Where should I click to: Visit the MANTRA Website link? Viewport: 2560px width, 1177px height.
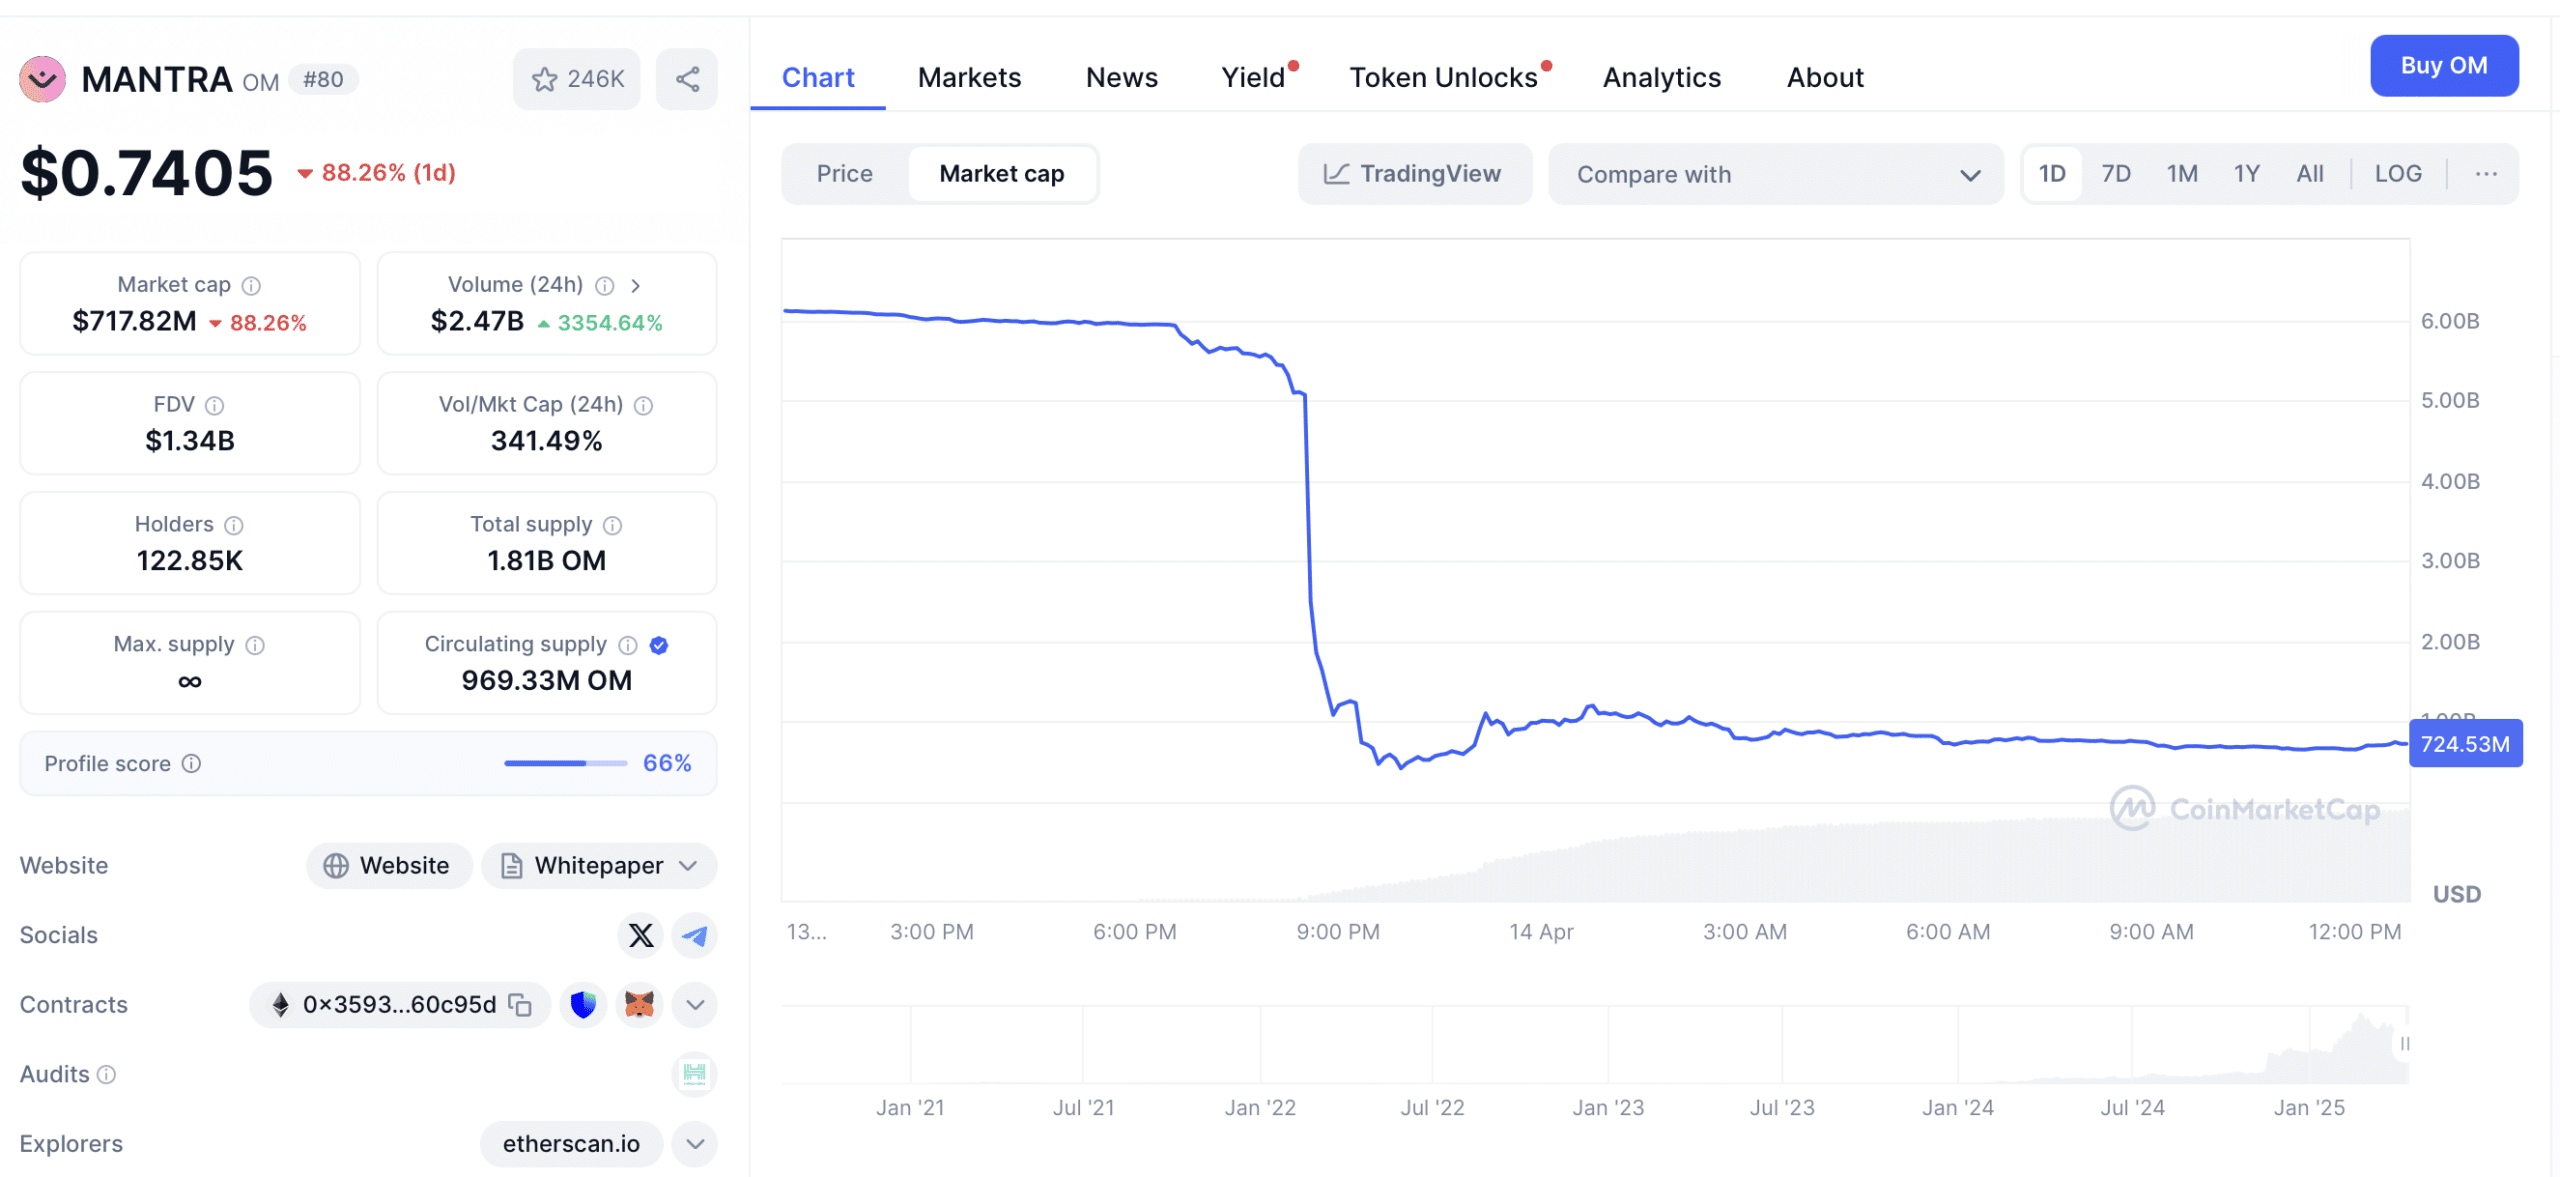click(389, 866)
